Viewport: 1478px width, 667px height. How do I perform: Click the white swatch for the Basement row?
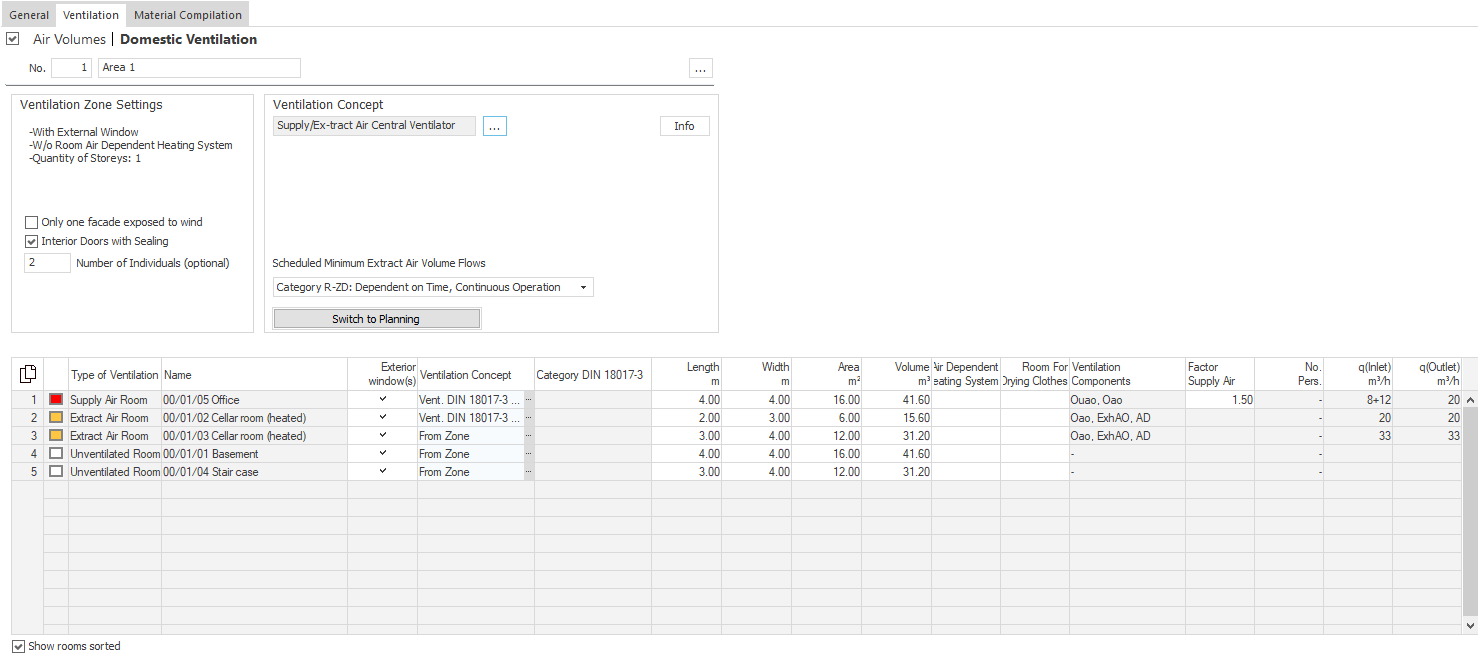coord(56,454)
